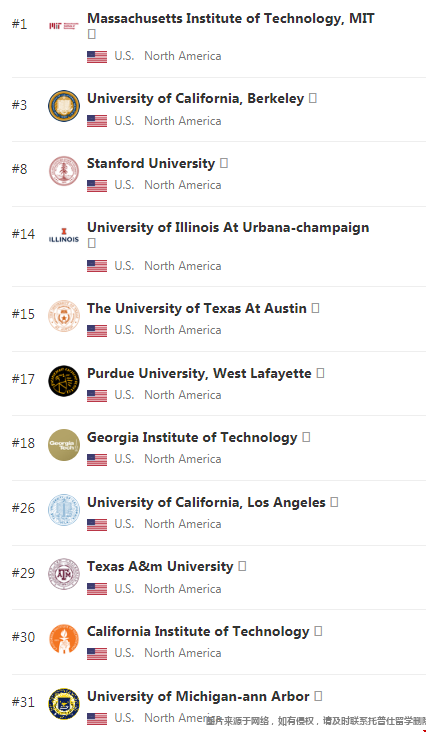Click the US flag under Purdue University

point(97,395)
